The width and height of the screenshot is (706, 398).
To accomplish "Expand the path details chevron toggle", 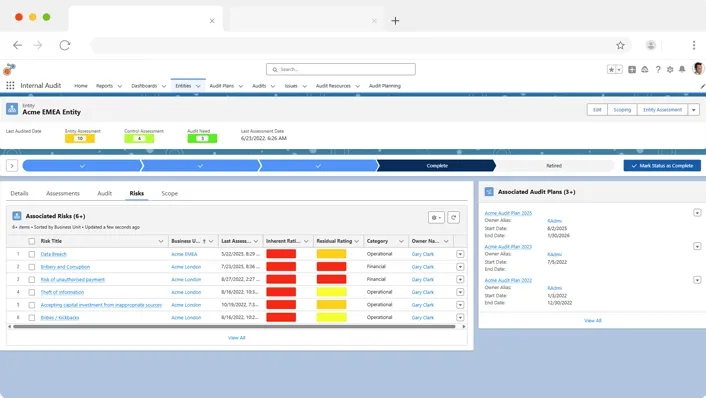I will pyautogui.click(x=12, y=166).
